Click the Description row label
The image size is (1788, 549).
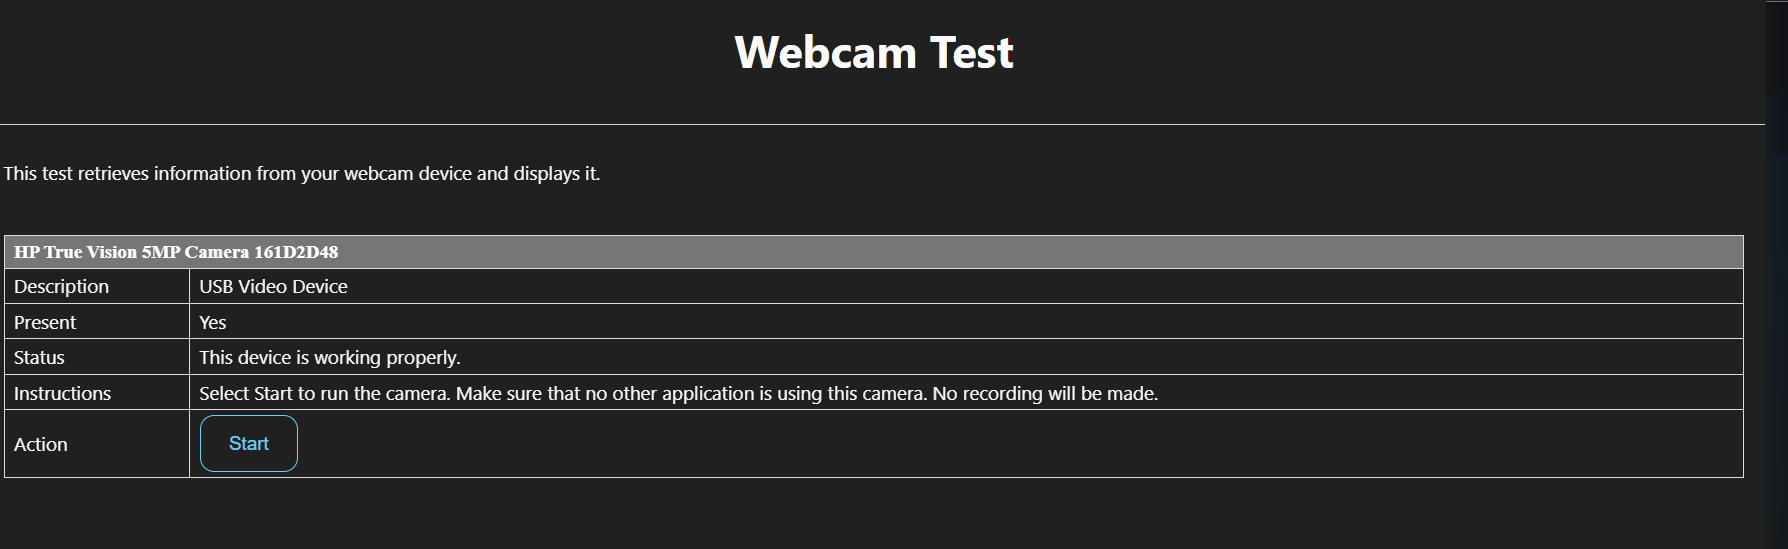tap(61, 287)
